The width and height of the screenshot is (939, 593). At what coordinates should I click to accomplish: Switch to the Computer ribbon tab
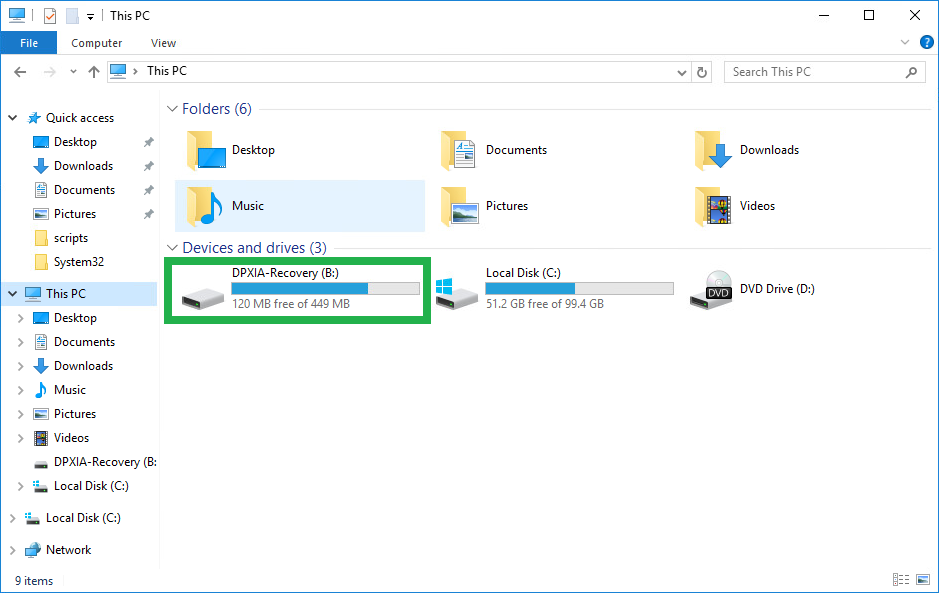click(97, 43)
